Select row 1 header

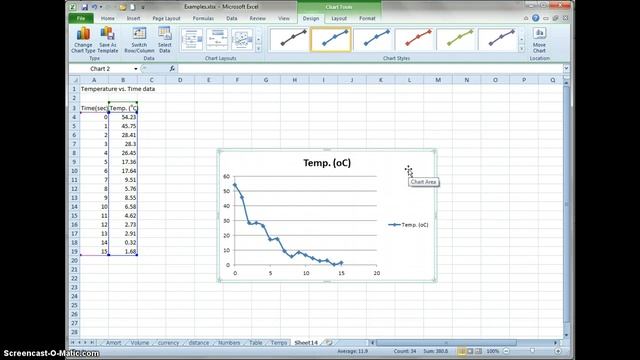(74, 89)
